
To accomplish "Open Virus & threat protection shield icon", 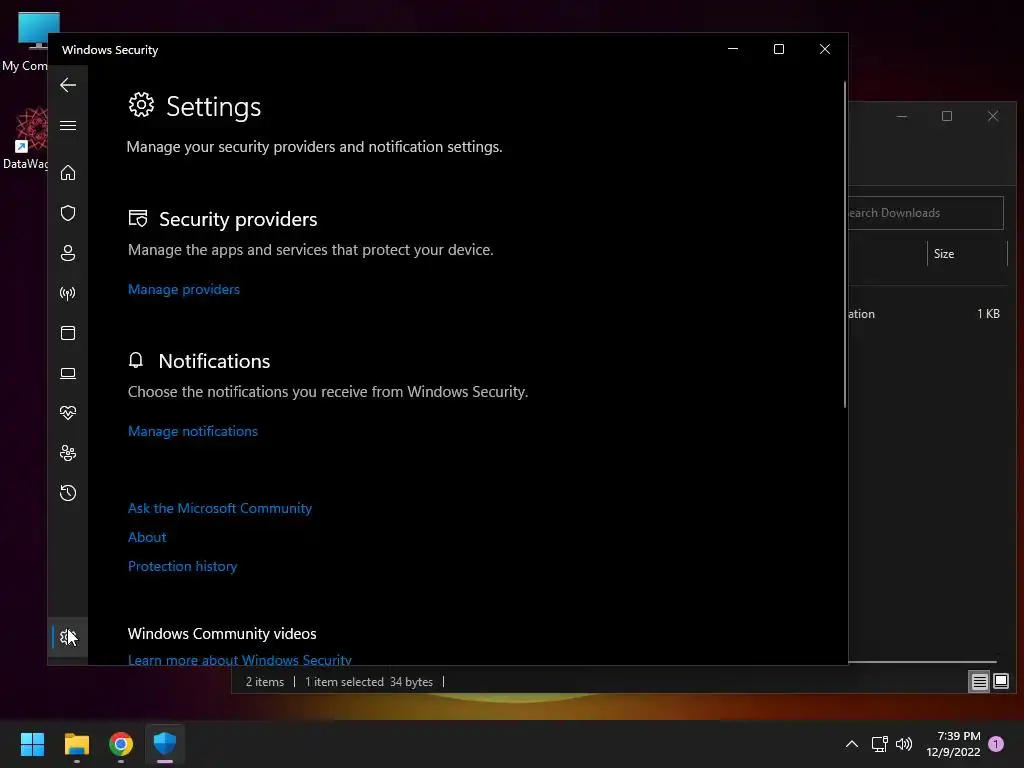I will (68, 213).
